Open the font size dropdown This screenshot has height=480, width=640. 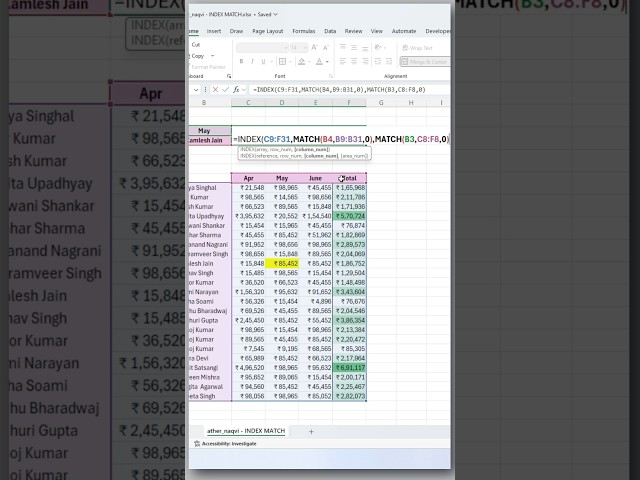click(x=305, y=48)
